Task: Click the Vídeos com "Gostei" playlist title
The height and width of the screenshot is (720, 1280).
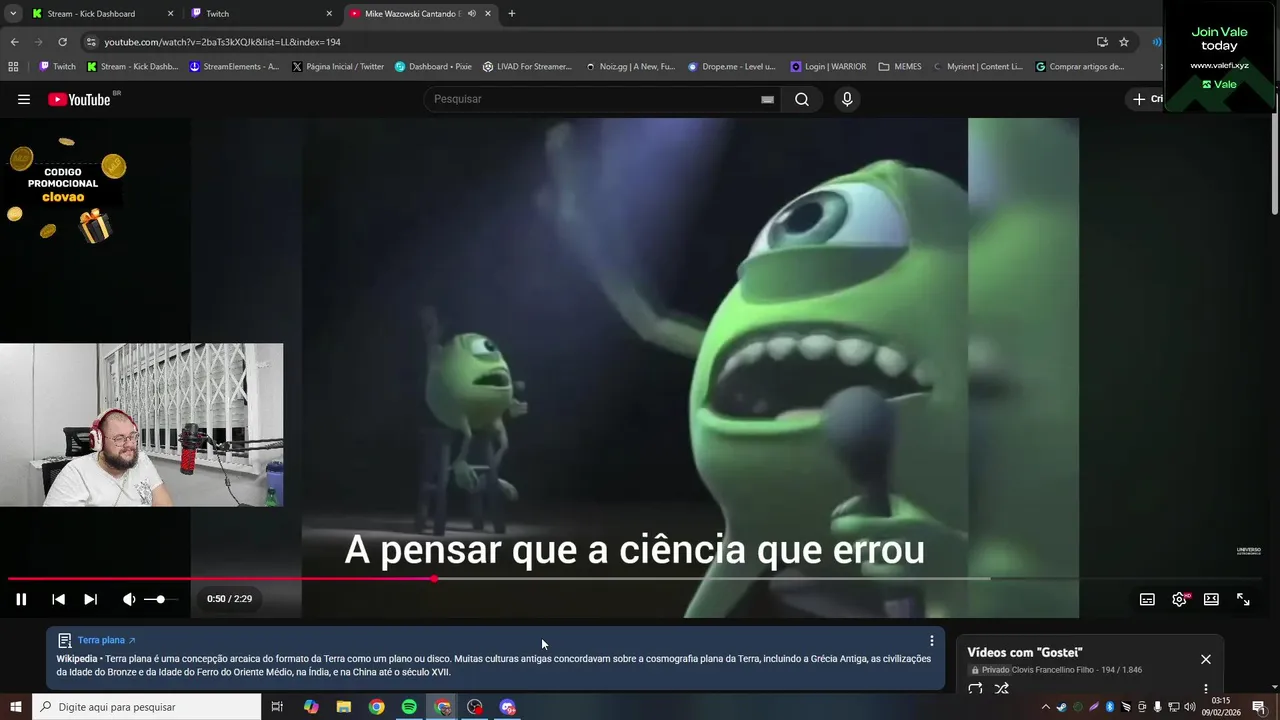Action: (1025, 652)
